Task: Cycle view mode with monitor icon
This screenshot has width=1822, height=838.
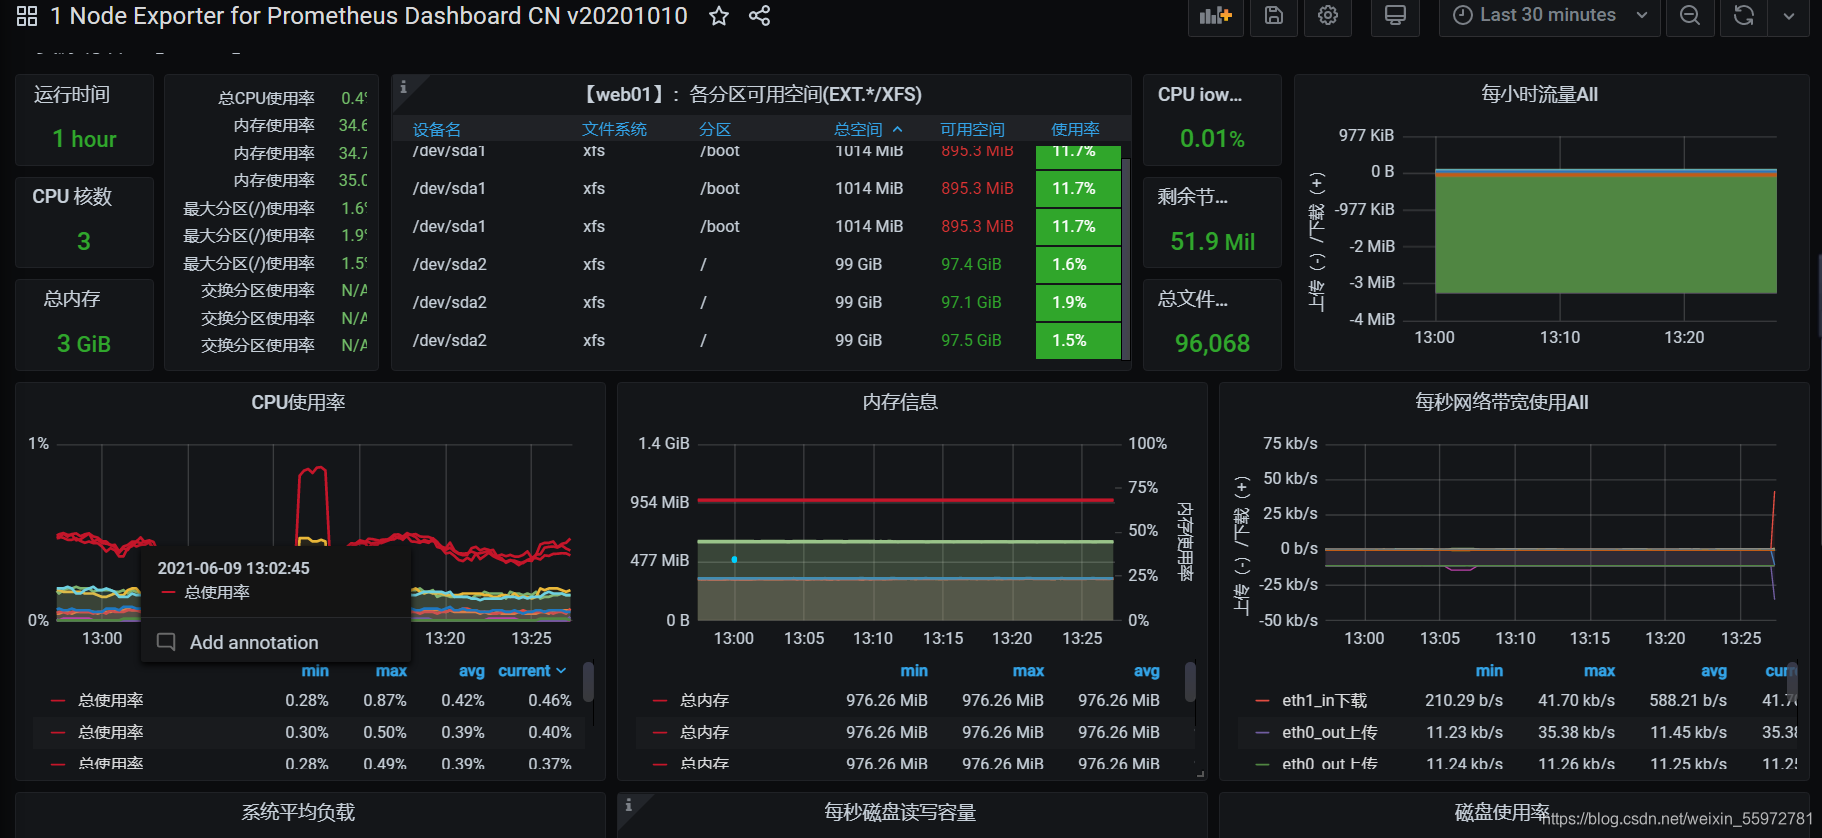Action: [1395, 16]
